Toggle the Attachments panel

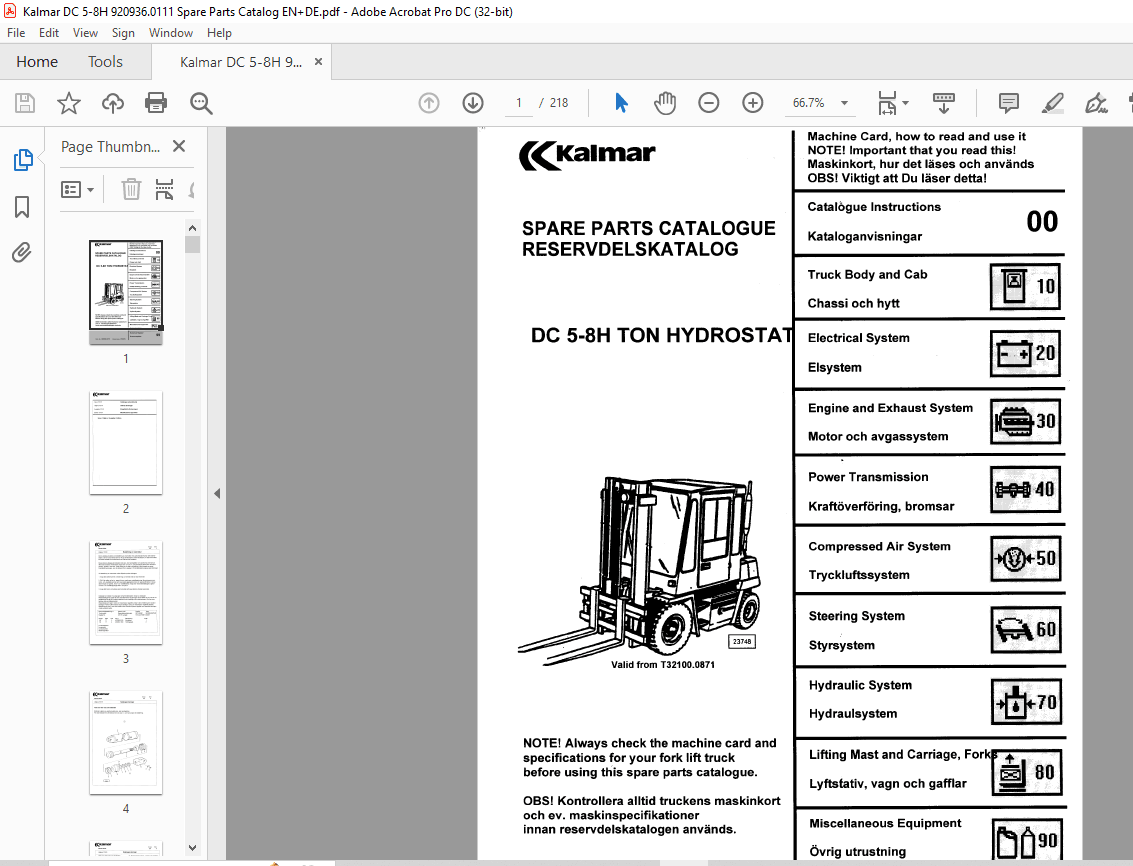[x=21, y=253]
